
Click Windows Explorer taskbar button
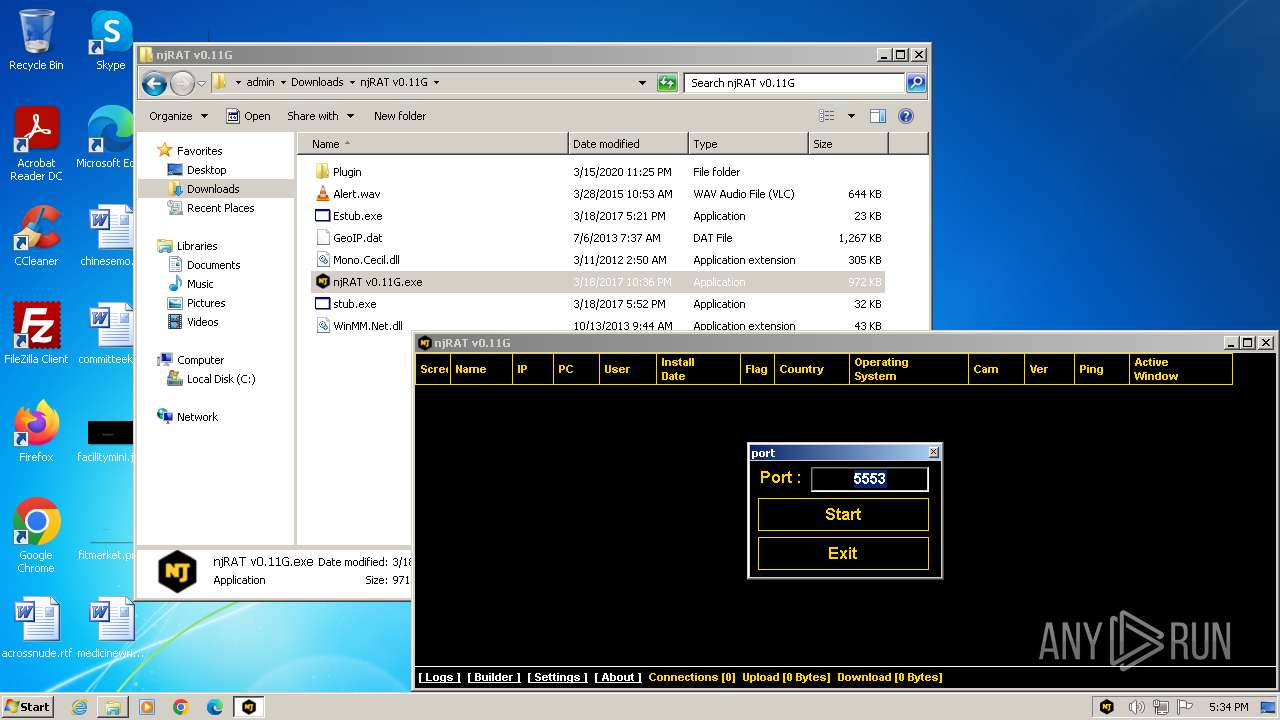click(113, 707)
